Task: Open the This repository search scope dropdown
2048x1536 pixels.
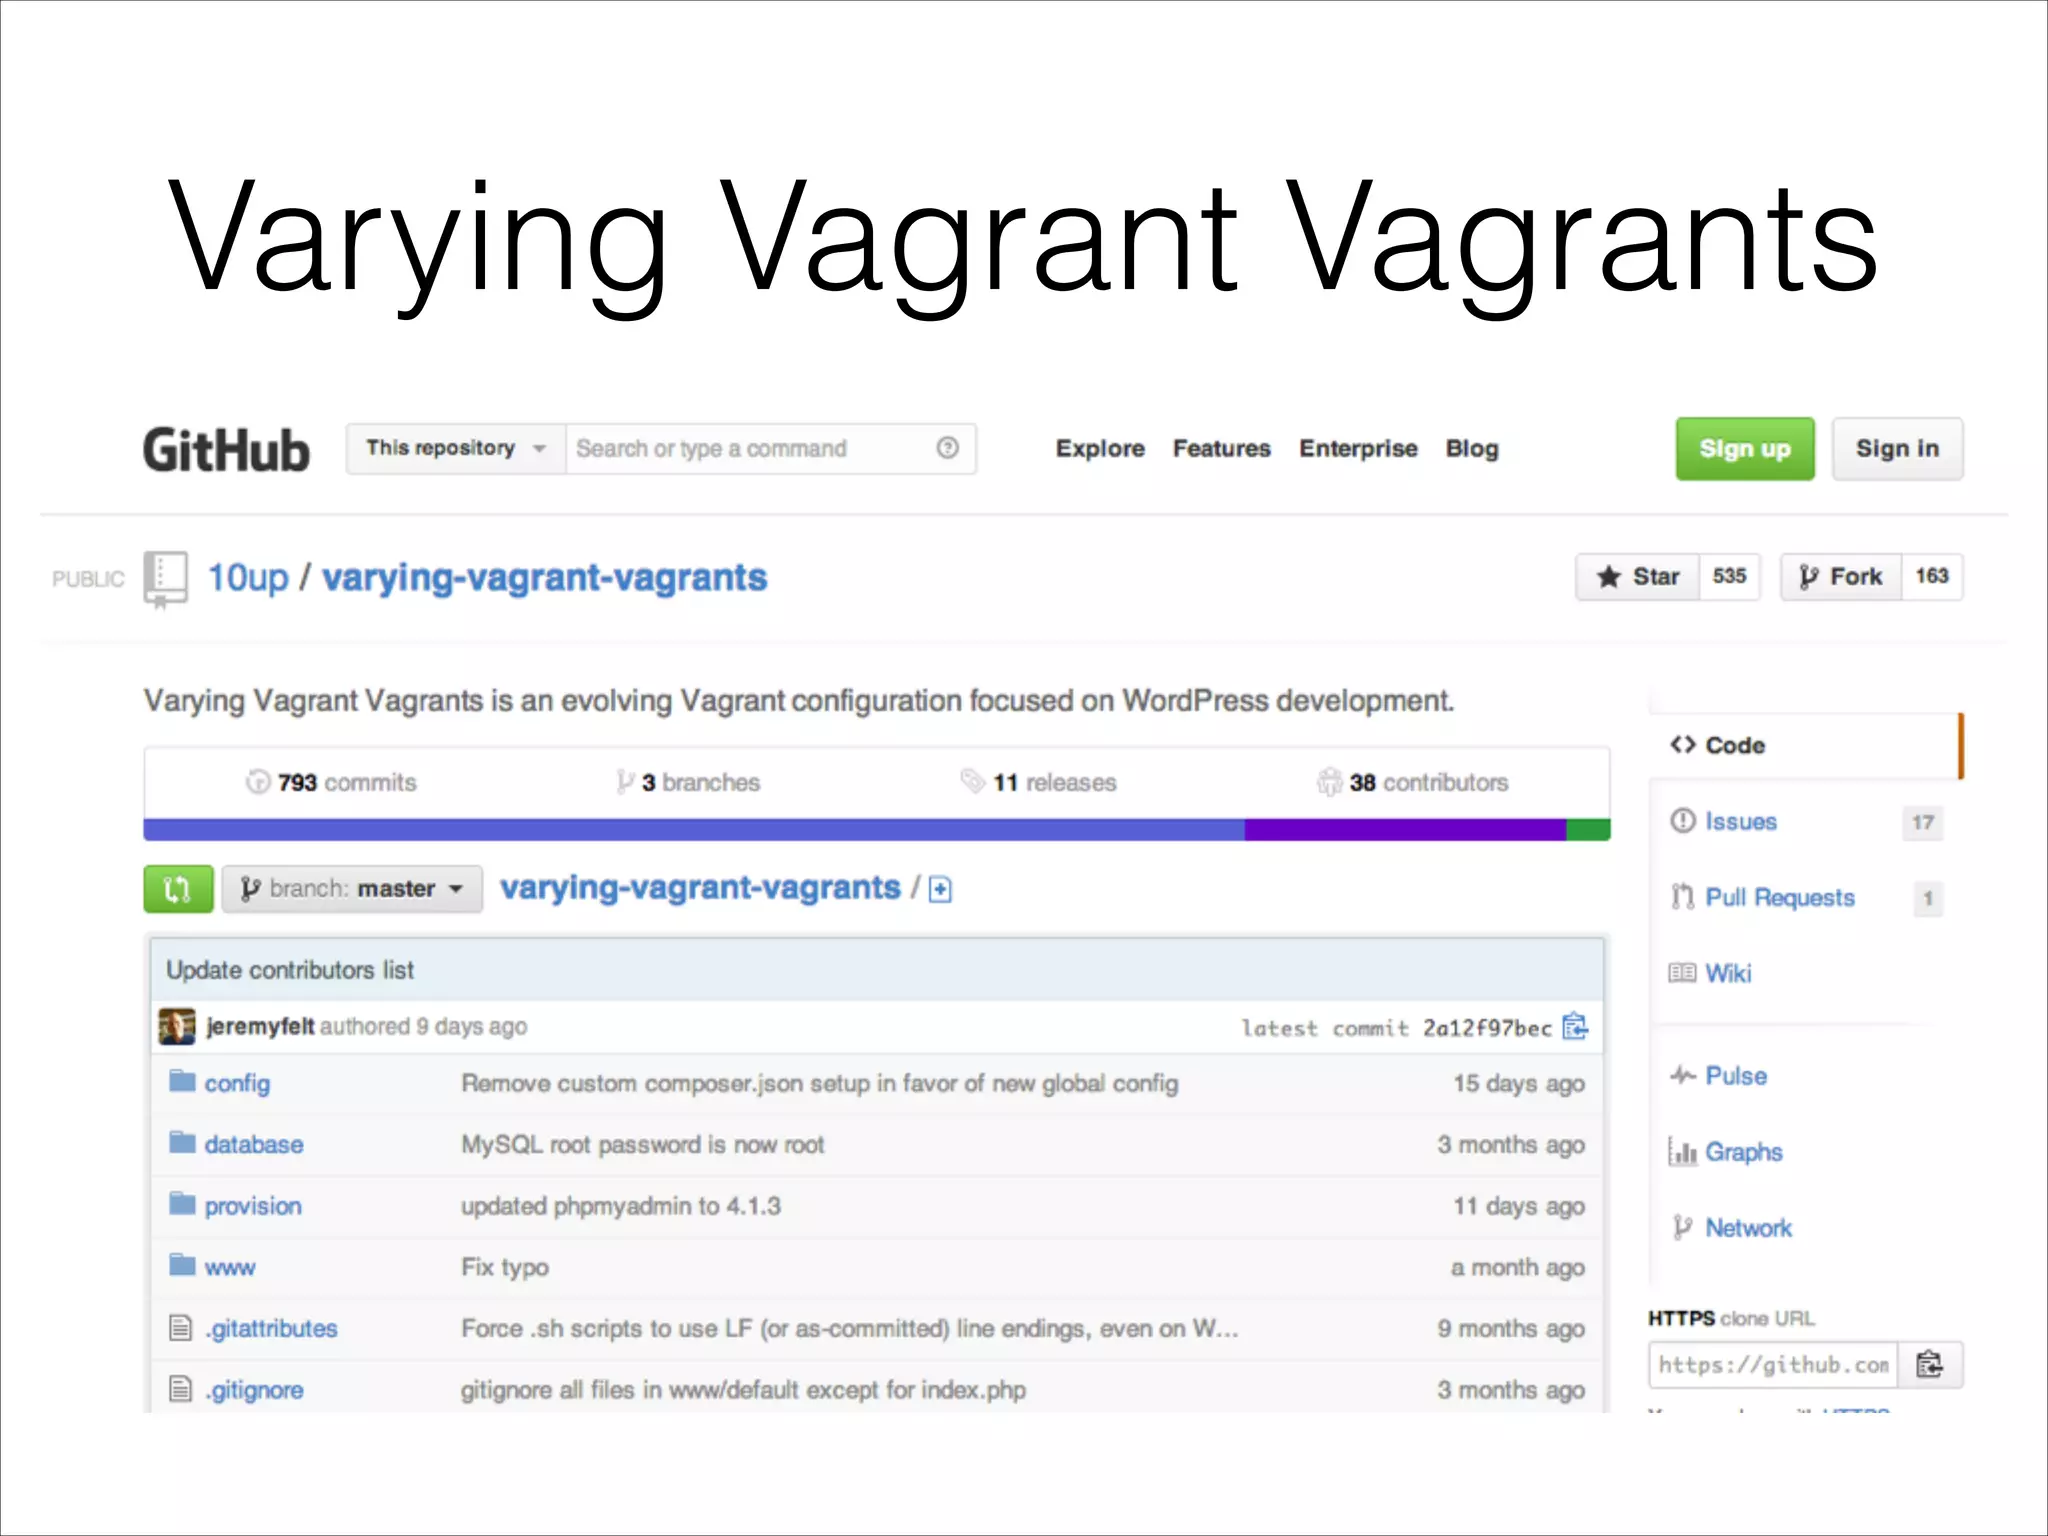Action: coord(456,448)
